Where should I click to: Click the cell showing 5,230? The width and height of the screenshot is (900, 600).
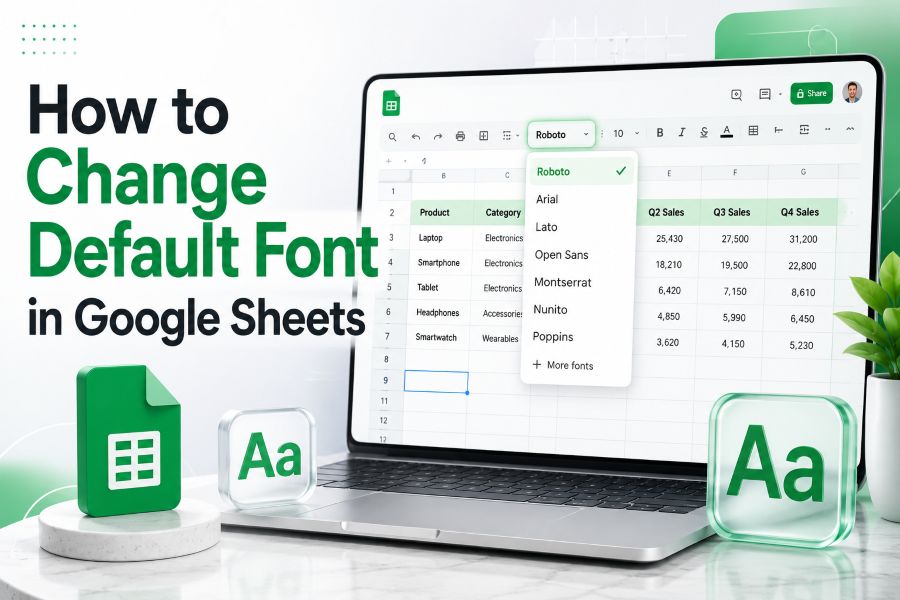pyautogui.click(x=800, y=346)
